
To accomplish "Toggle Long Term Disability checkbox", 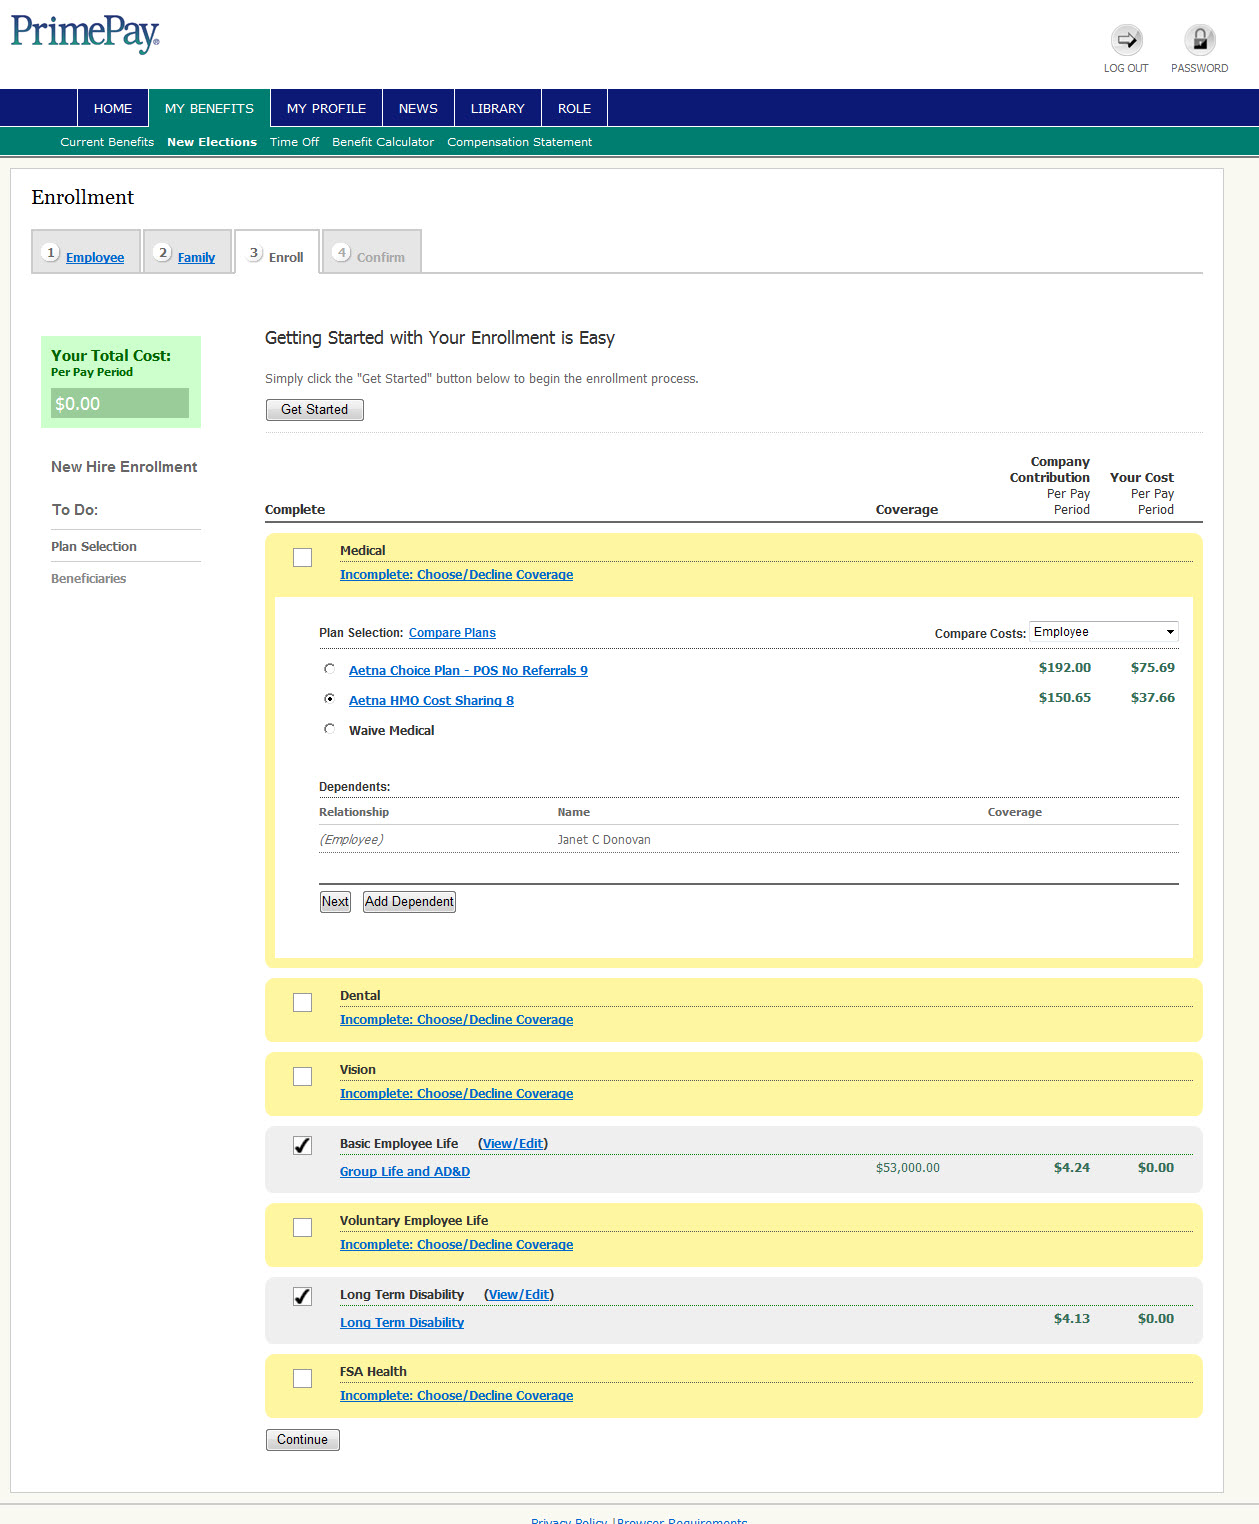I will point(302,1297).
